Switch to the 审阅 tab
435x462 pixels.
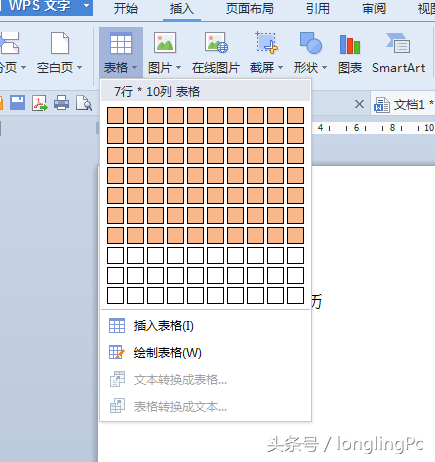click(374, 9)
